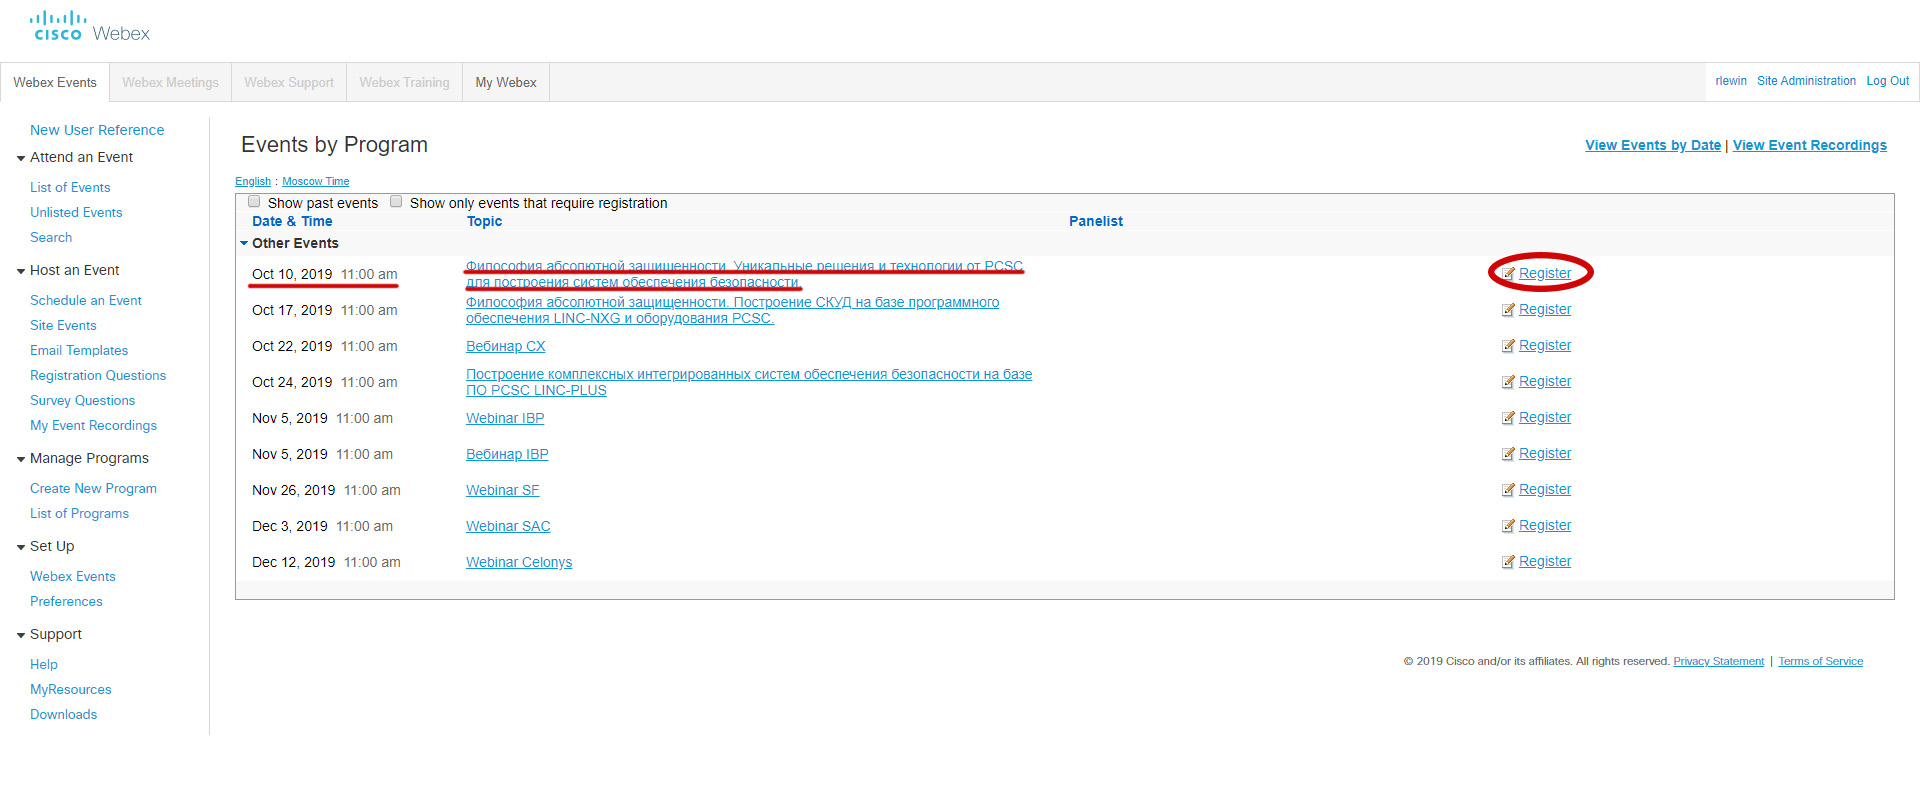Go to My Webex tab

[x=506, y=82]
